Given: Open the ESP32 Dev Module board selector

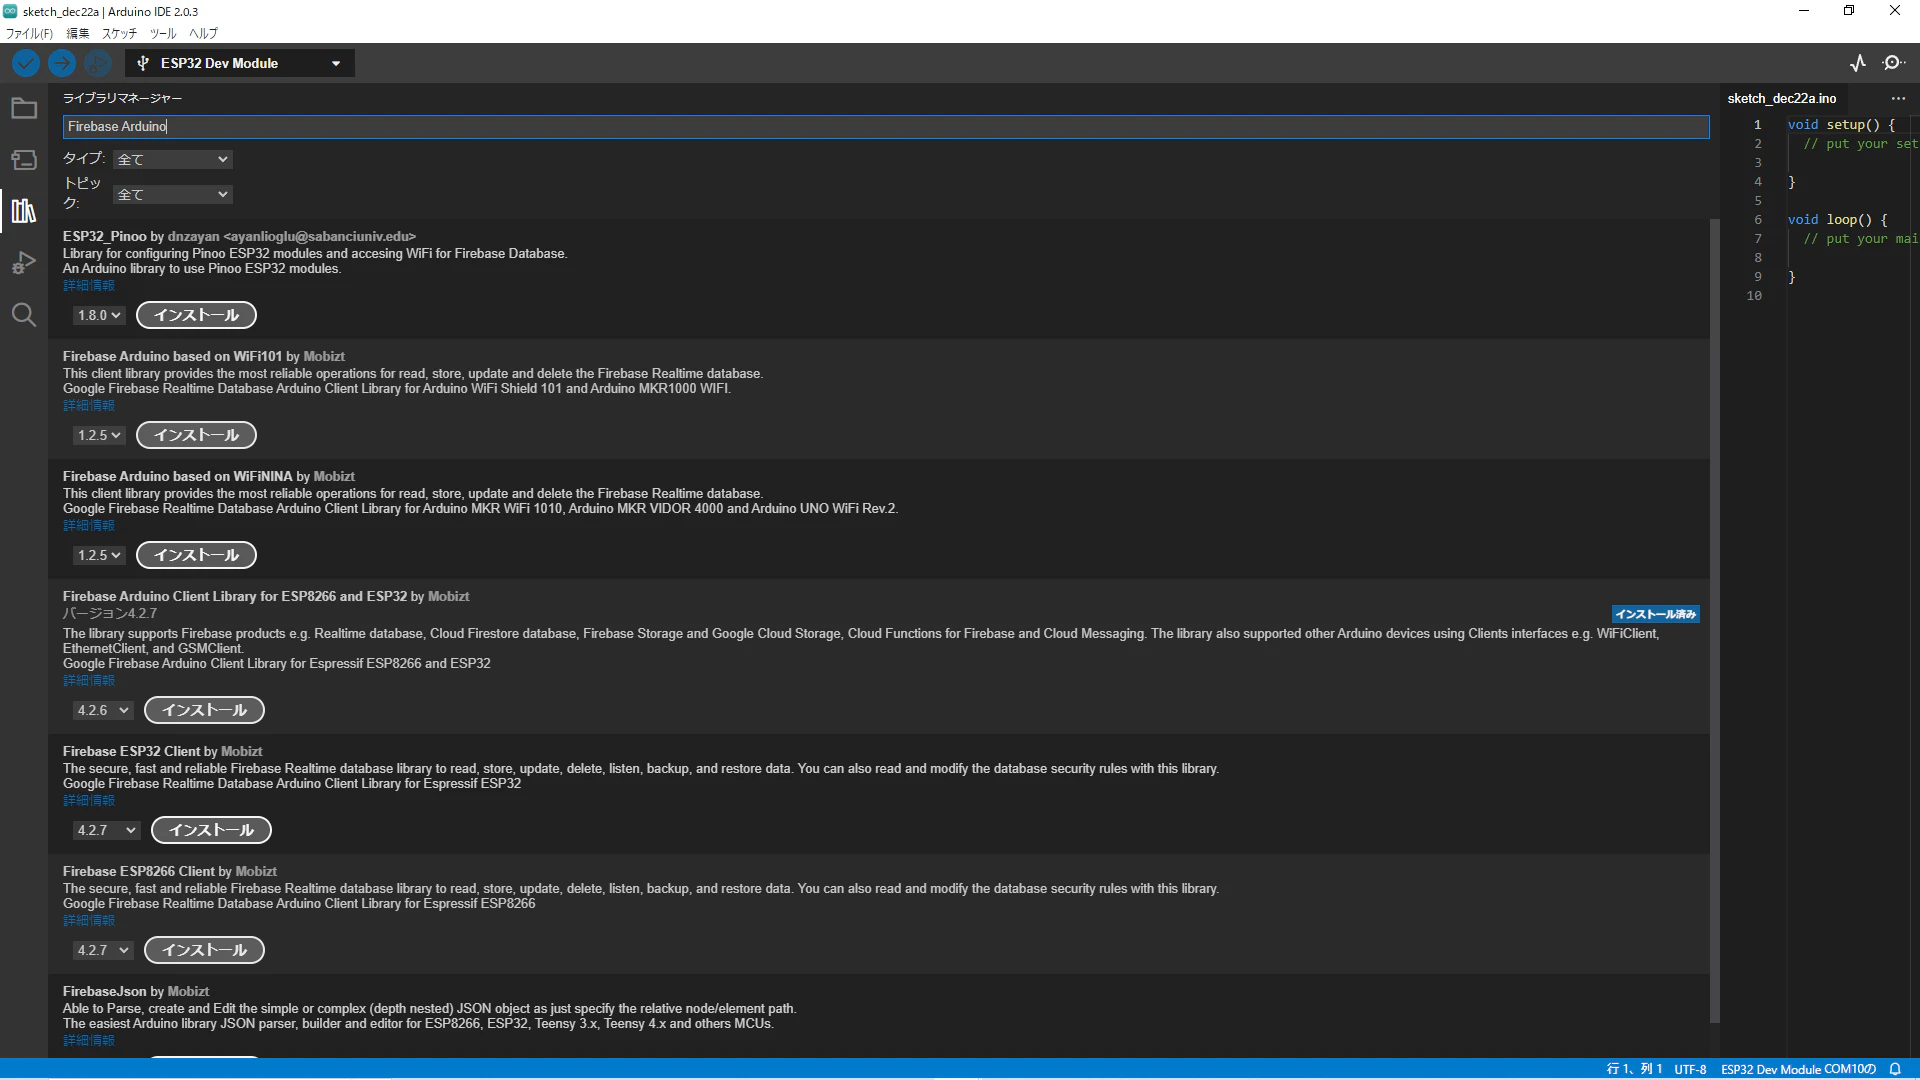Looking at the screenshot, I should point(240,63).
